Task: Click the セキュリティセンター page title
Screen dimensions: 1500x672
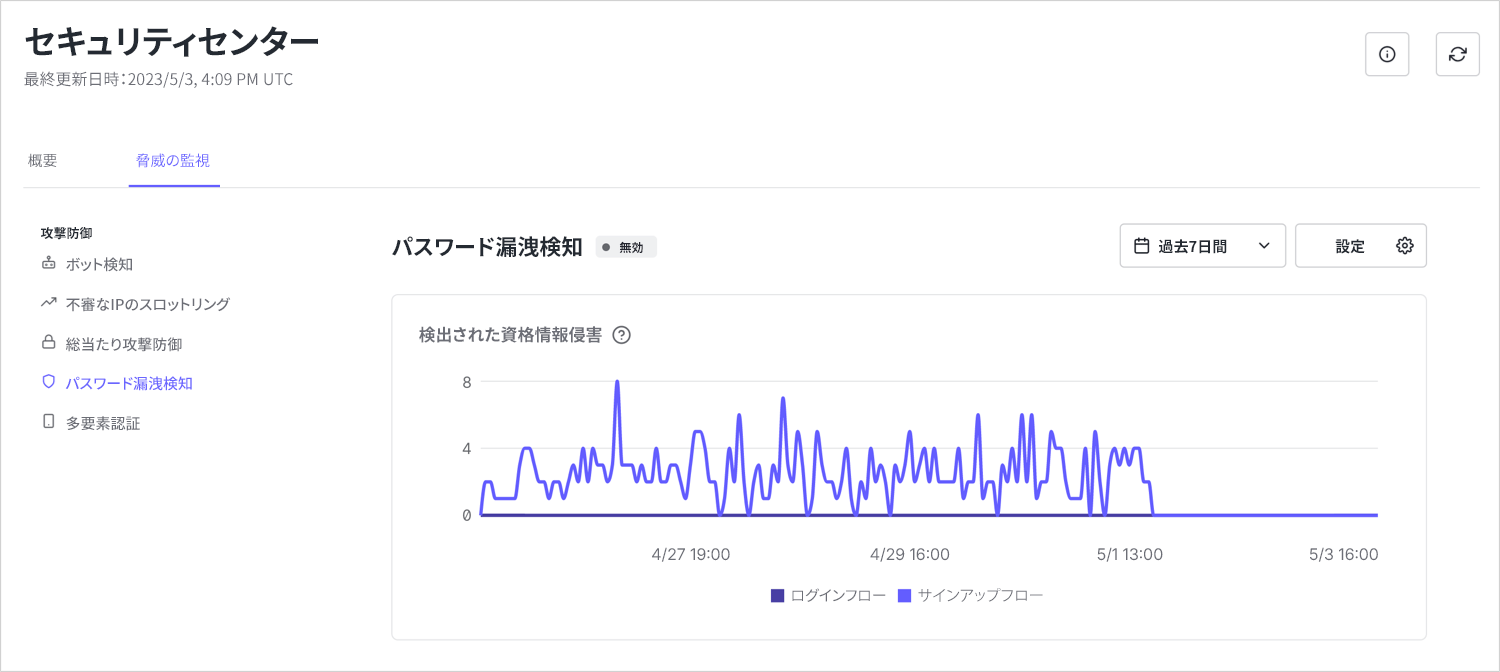Action: point(171,41)
